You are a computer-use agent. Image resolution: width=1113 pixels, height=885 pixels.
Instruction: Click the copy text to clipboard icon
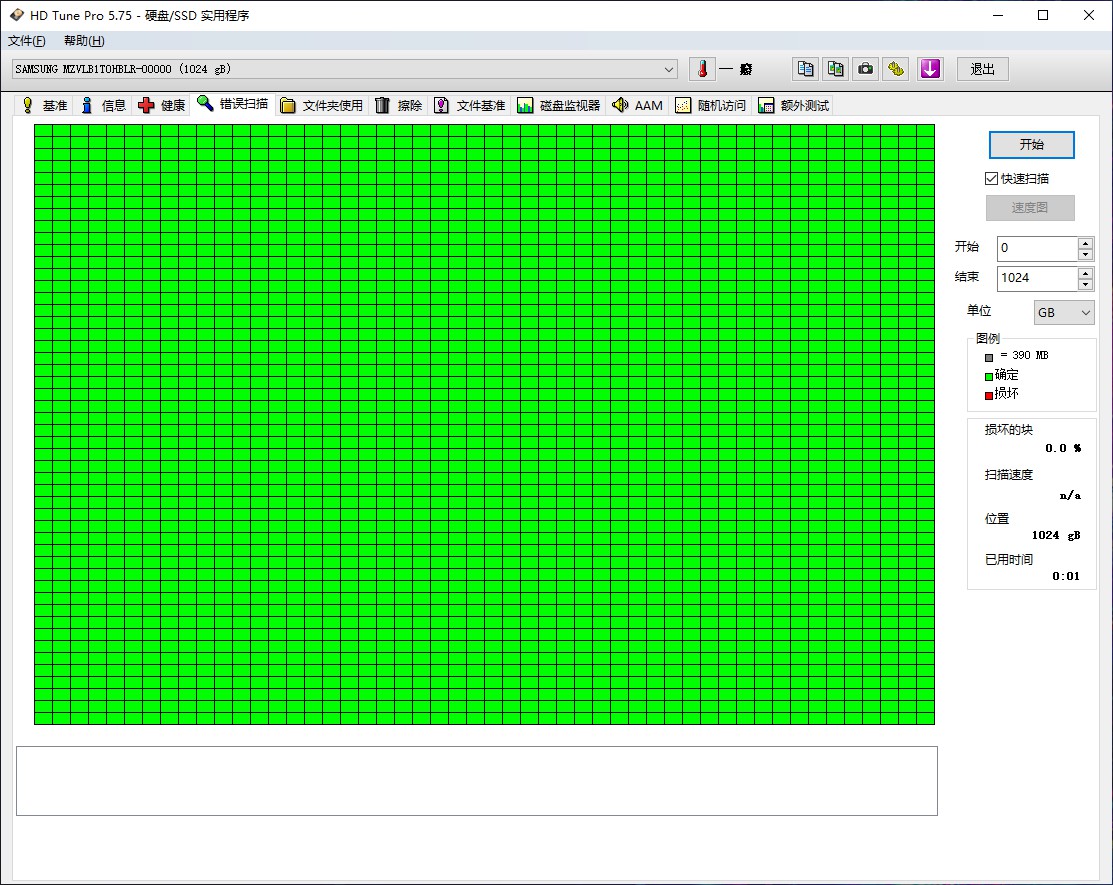click(805, 69)
